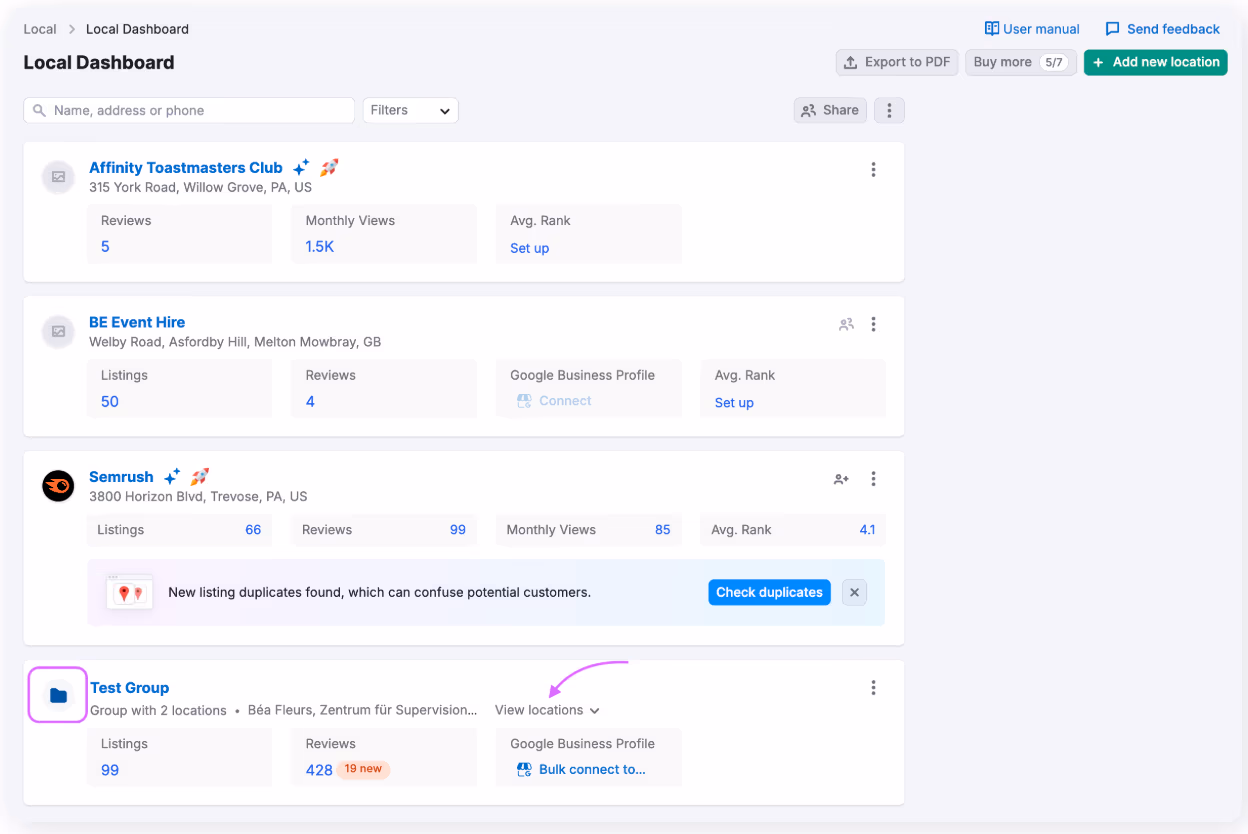The height and width of the screenshot is (834, 1248).
Task: Expand View locations for Test Group
Action: pos(547,710)
